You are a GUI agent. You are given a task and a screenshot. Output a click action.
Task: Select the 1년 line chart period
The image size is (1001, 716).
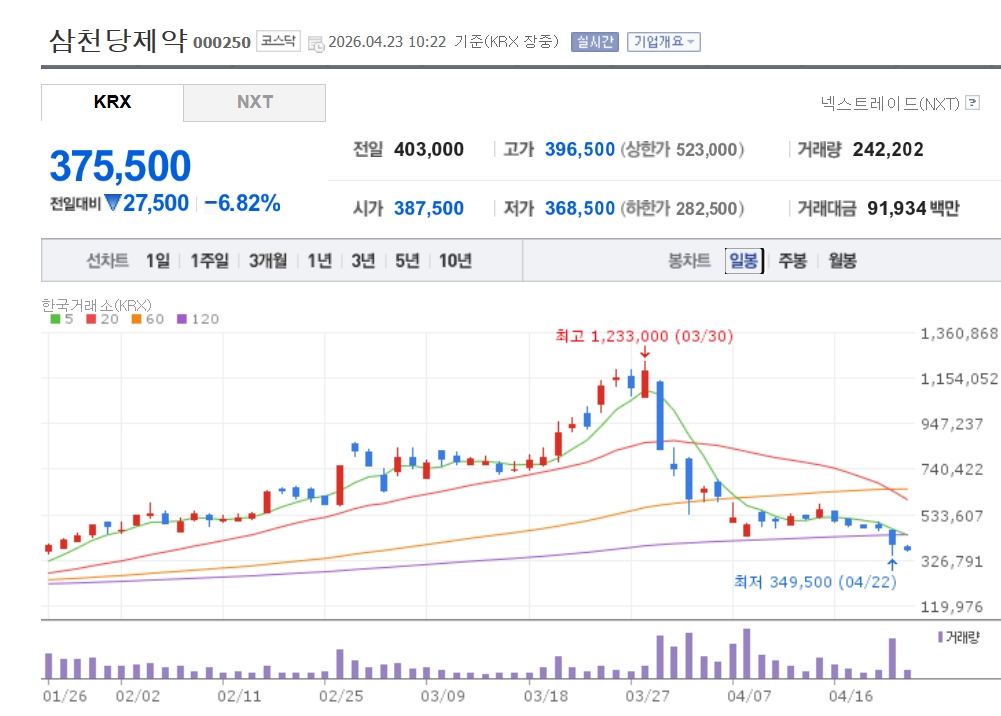320,260
